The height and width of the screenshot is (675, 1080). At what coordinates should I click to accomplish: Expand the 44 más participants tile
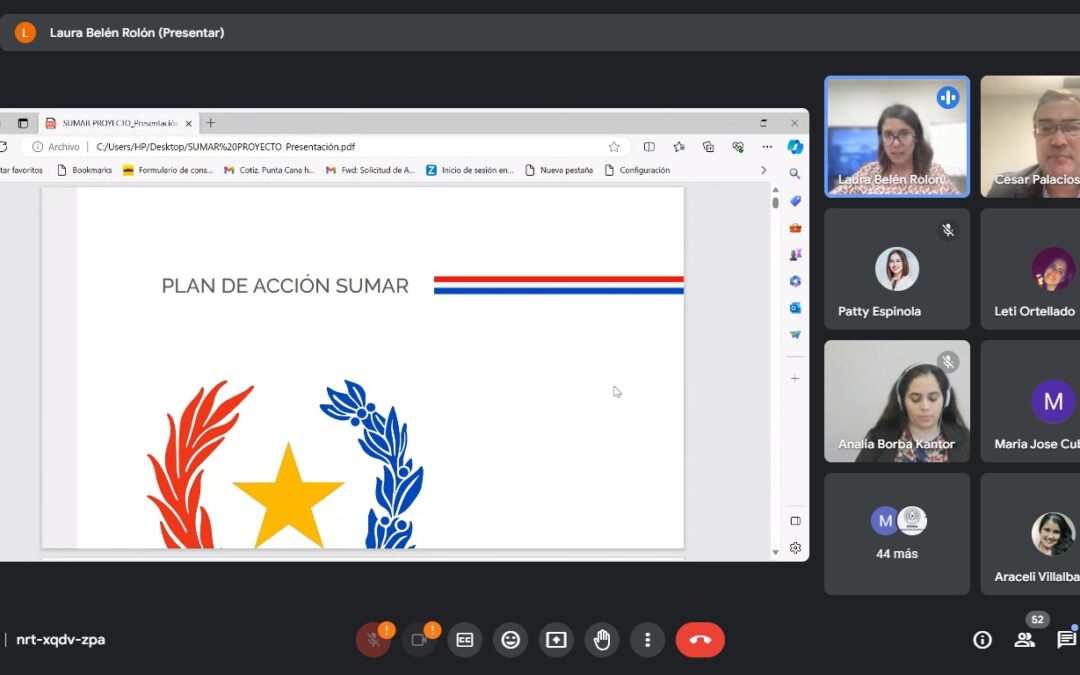(896, 534)
